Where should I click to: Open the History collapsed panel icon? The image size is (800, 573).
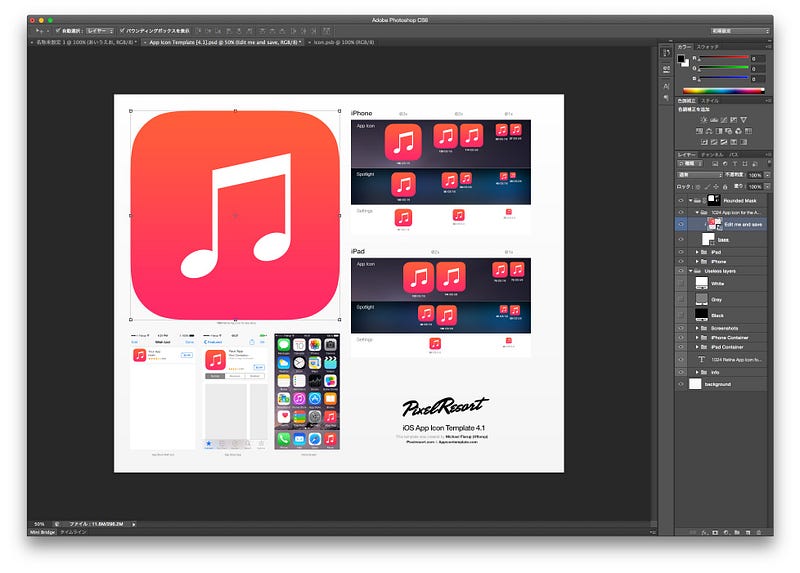(x=666, y=53)
